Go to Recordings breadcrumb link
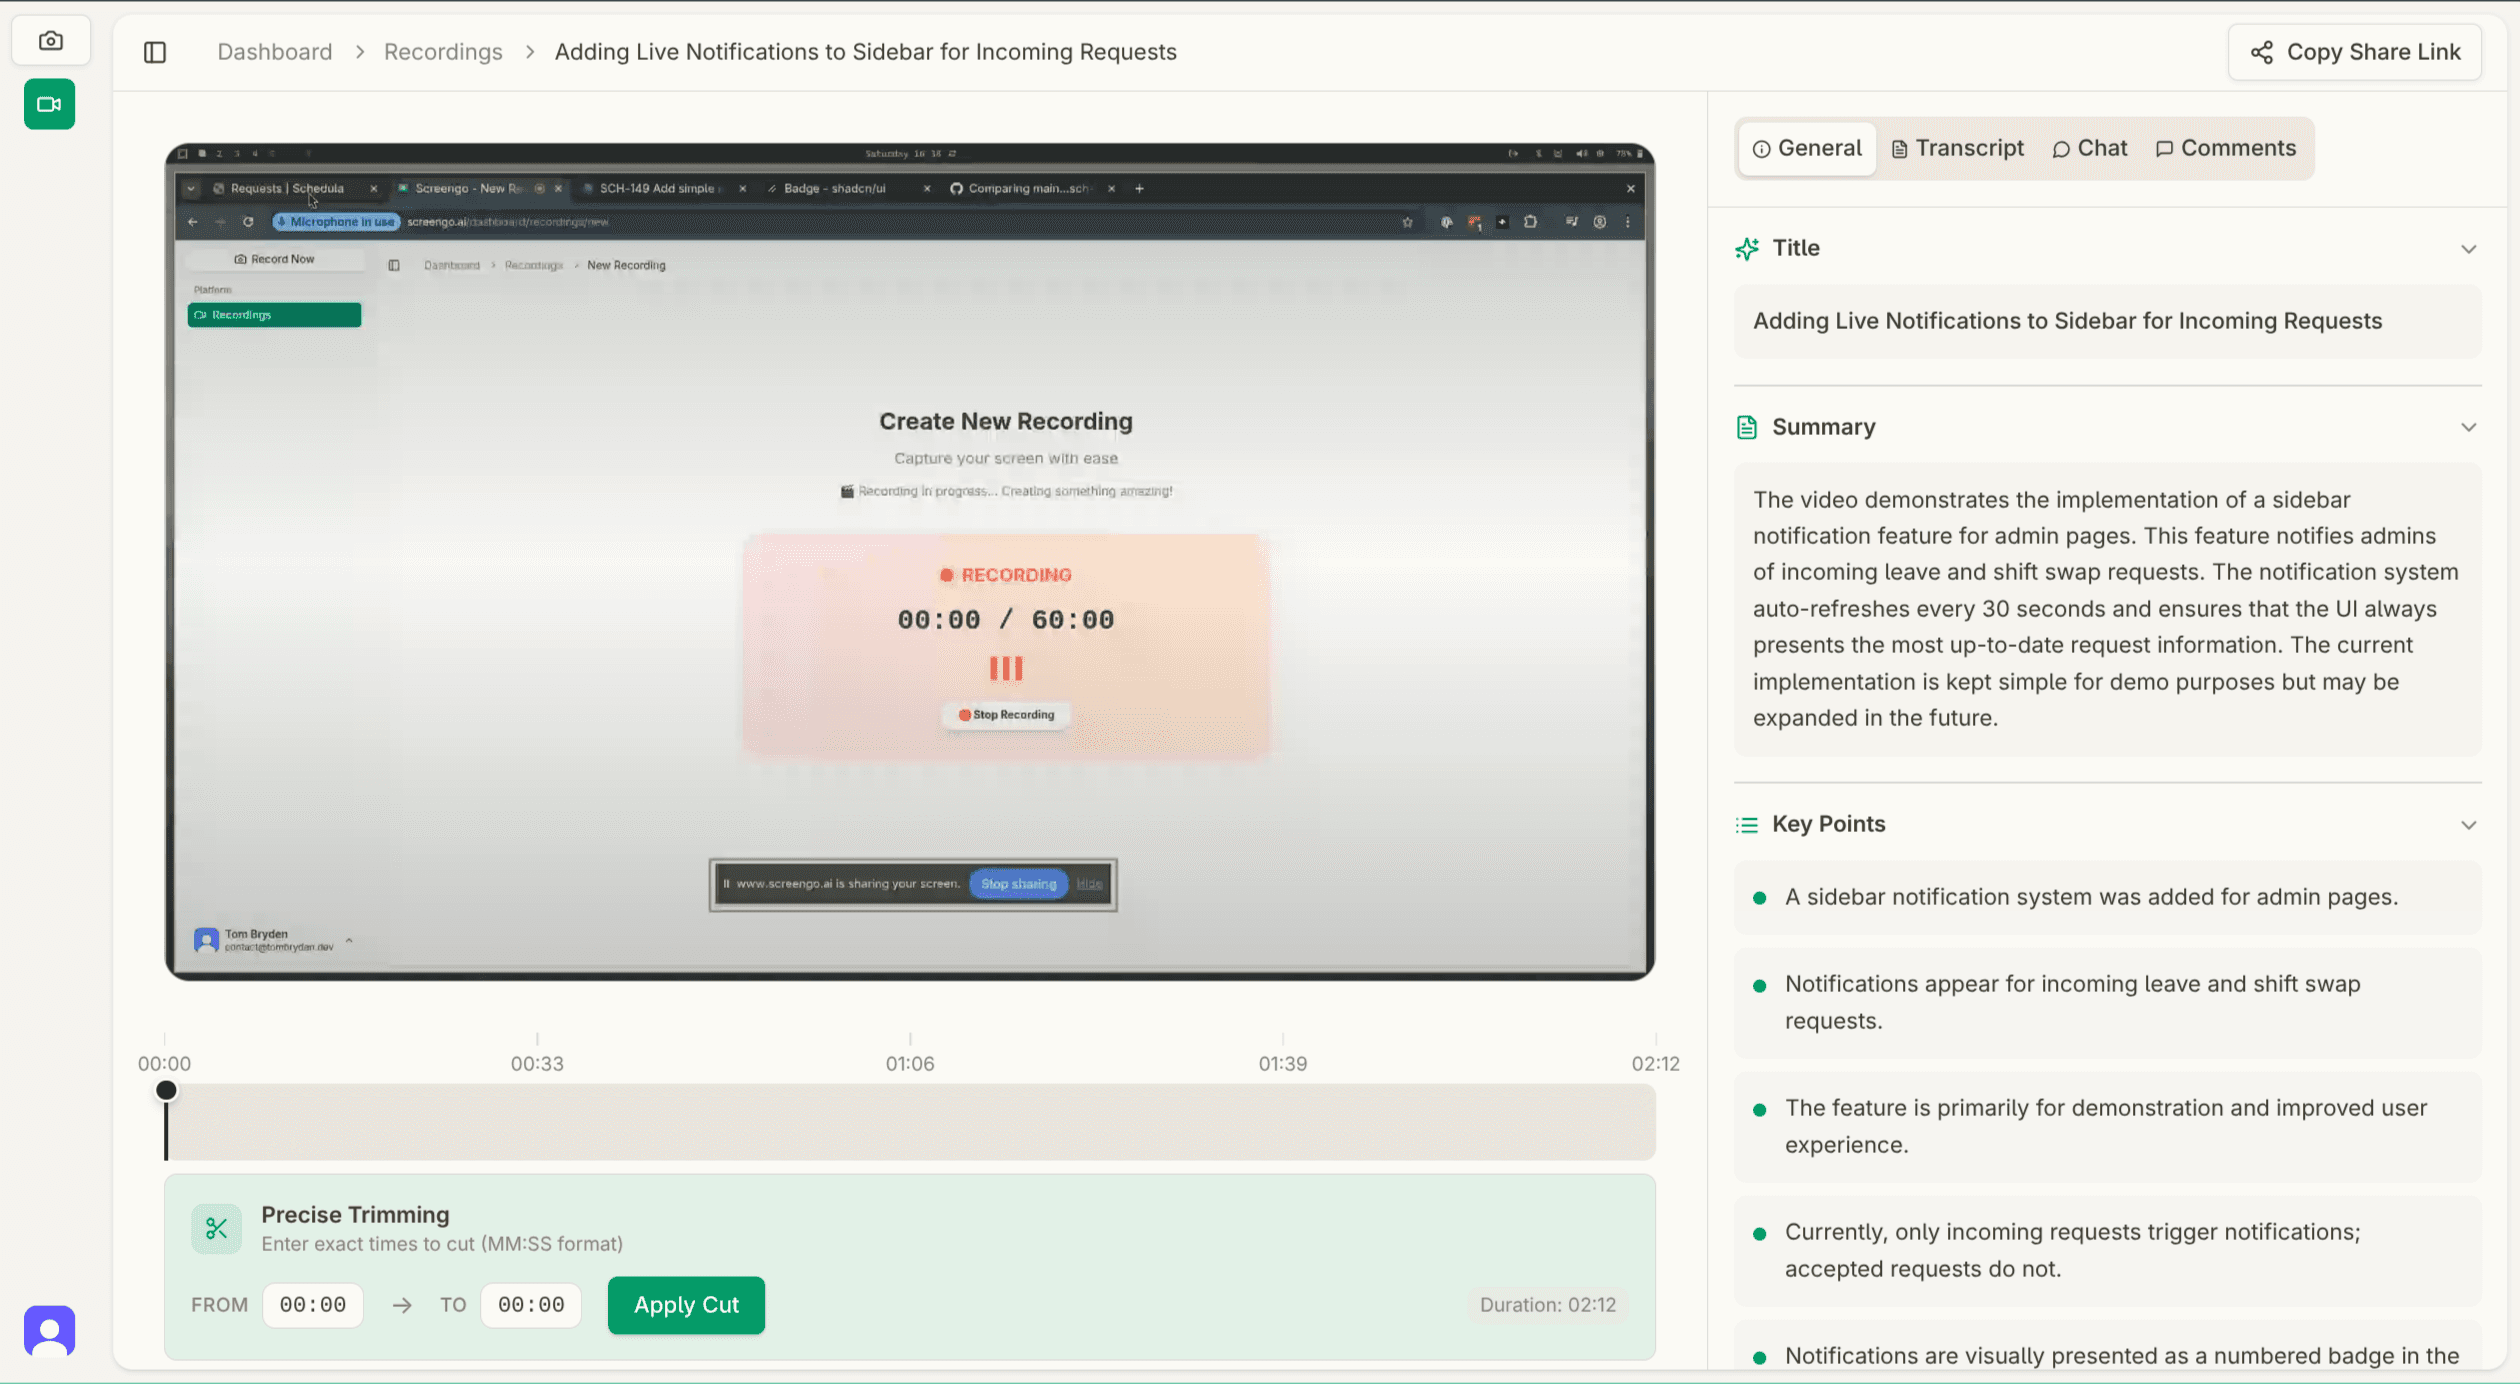This screenshot has height=1384, width=2520. pyautogui.click(x=443, y=52)
